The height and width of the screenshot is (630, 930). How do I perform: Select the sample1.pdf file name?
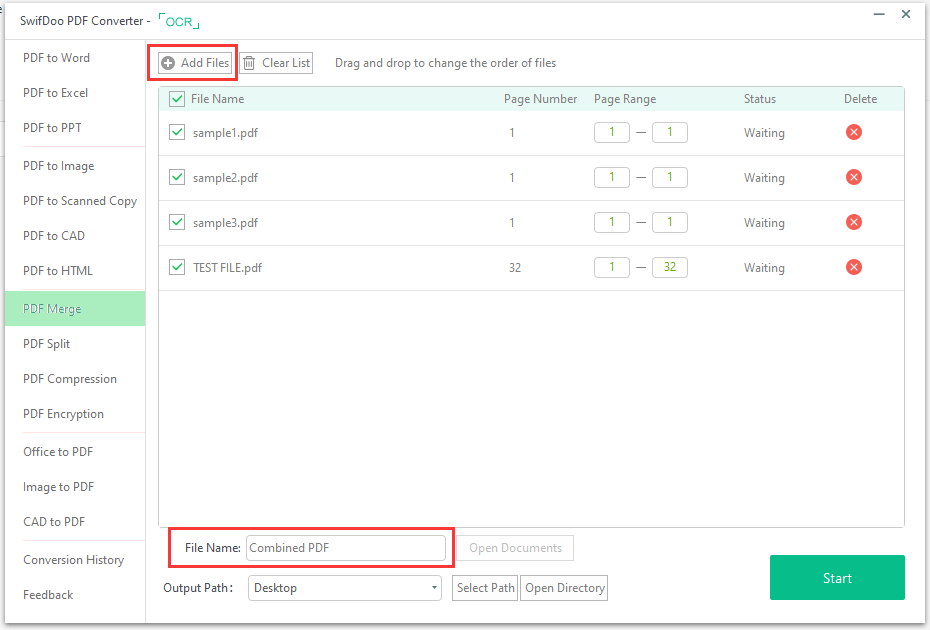tap(225, 133)
